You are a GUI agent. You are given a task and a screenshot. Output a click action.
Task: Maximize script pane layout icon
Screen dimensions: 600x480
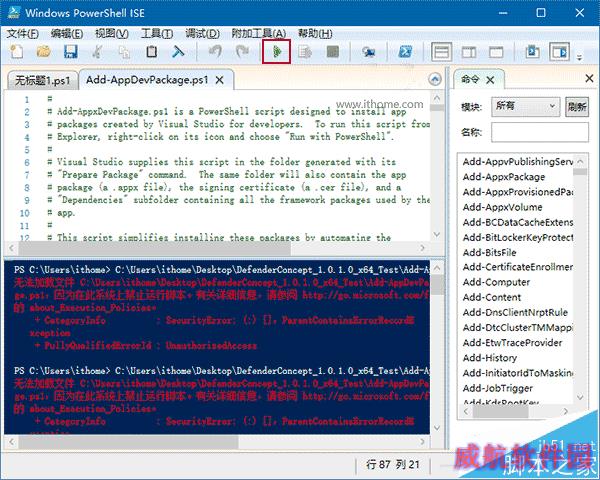pos(496,52)
